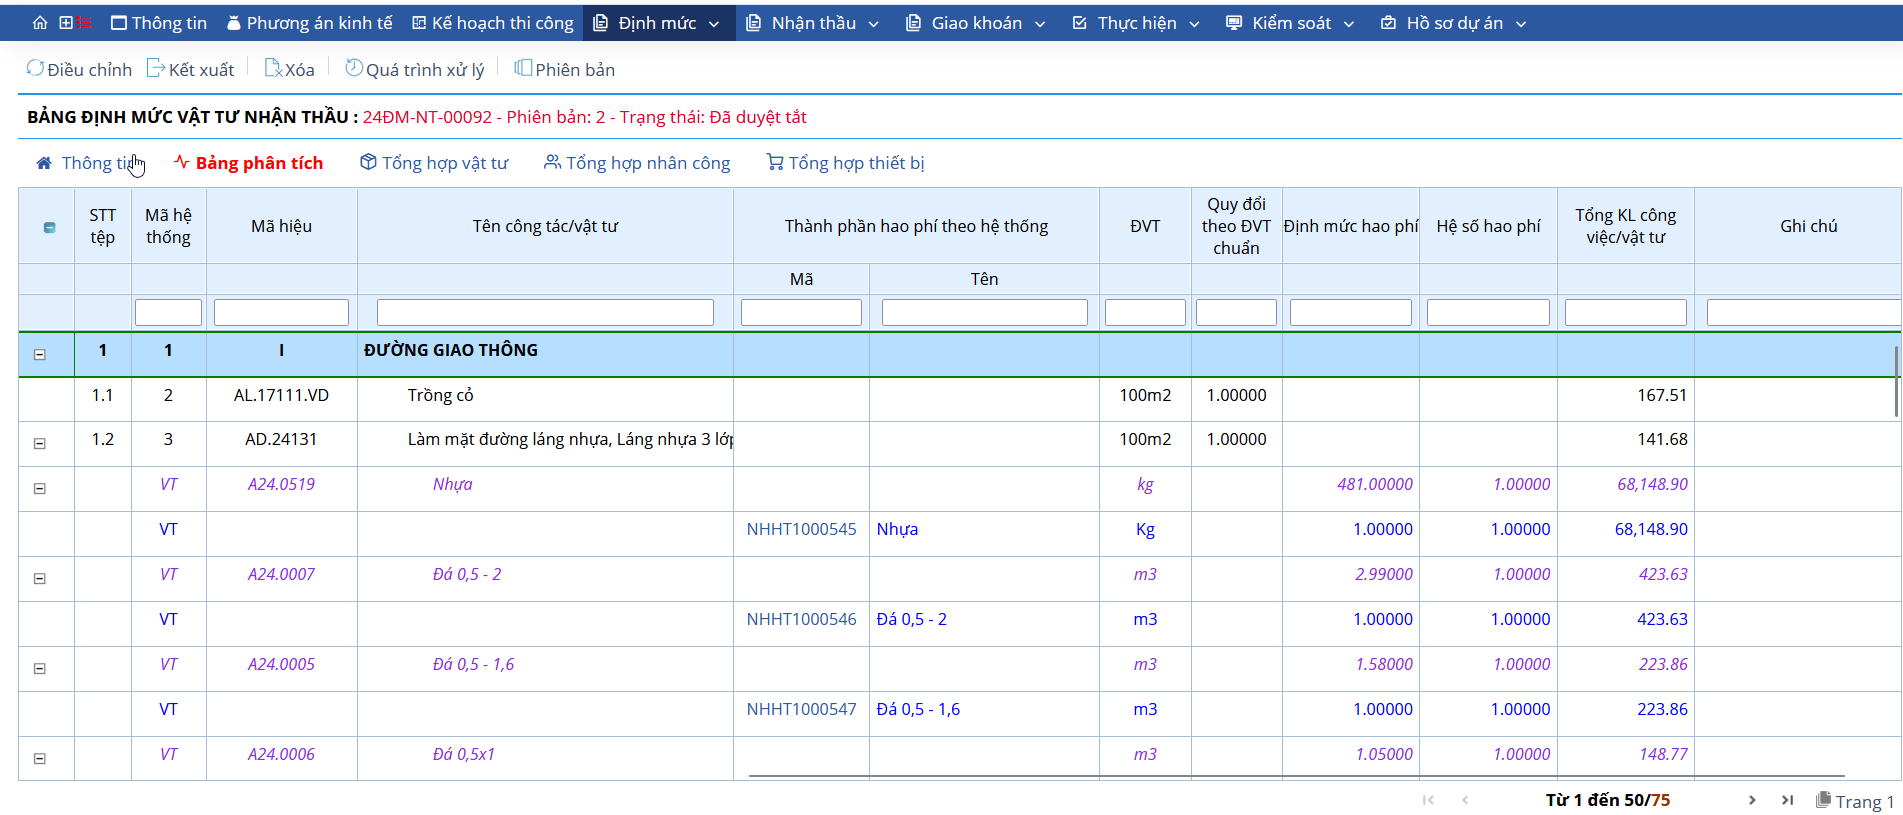Open the Thông tin menu item
1903x815 pixels.
pos(158,23)
